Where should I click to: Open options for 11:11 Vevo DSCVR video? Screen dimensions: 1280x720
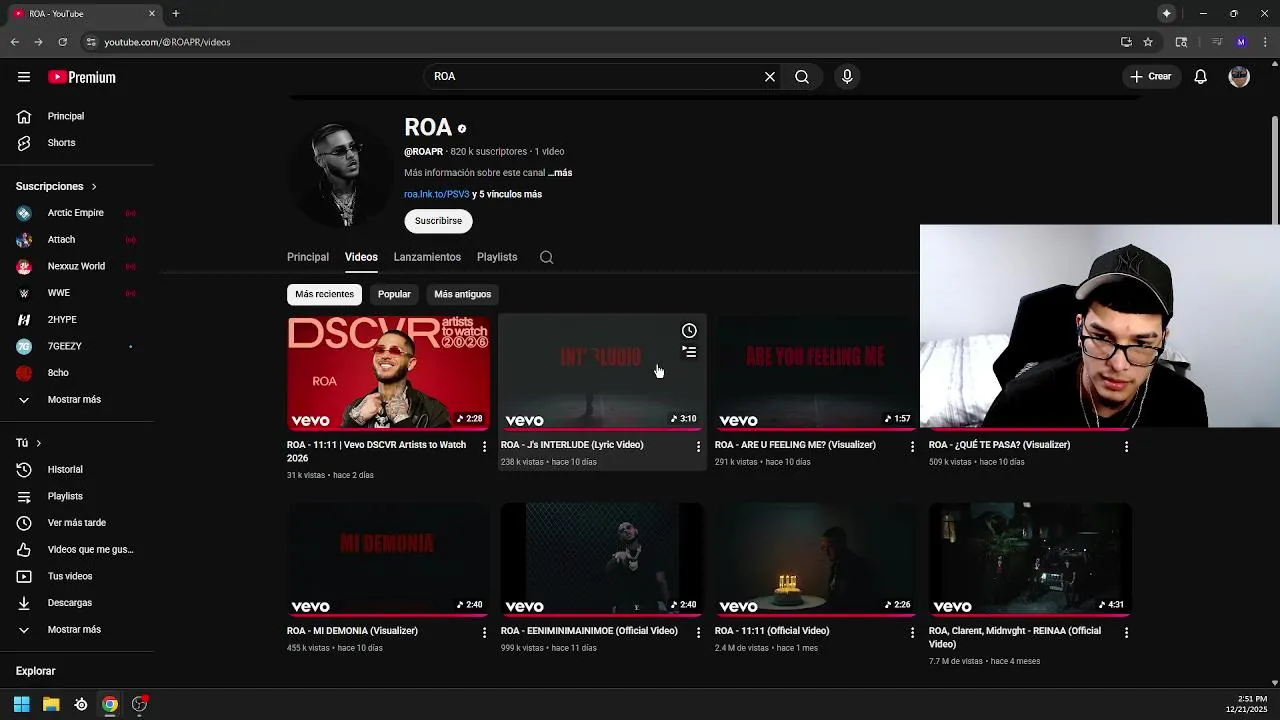coord(484,447)
